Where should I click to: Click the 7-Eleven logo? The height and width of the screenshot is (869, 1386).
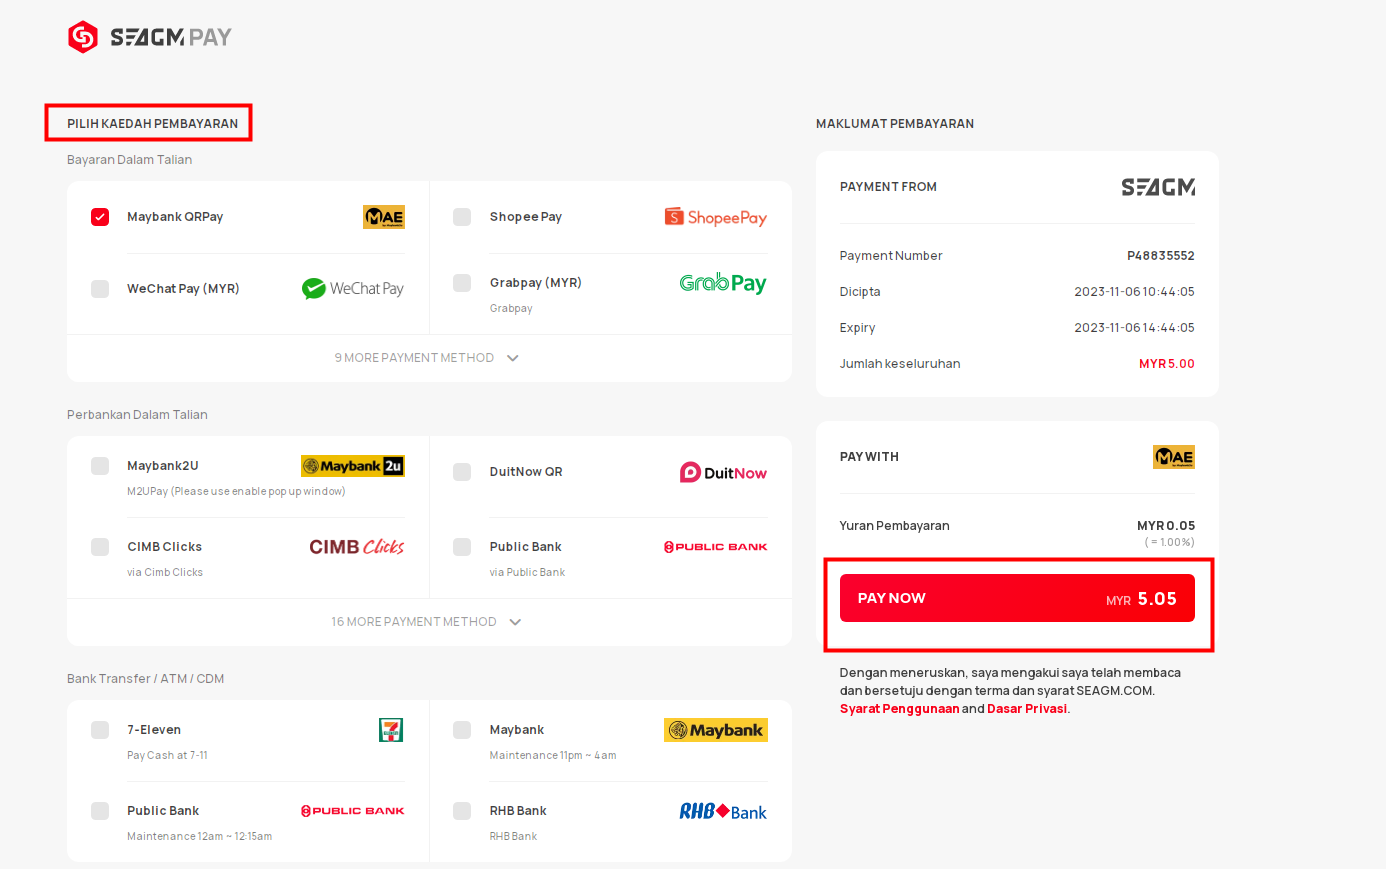pyautogui.click(x=391, y=730)
